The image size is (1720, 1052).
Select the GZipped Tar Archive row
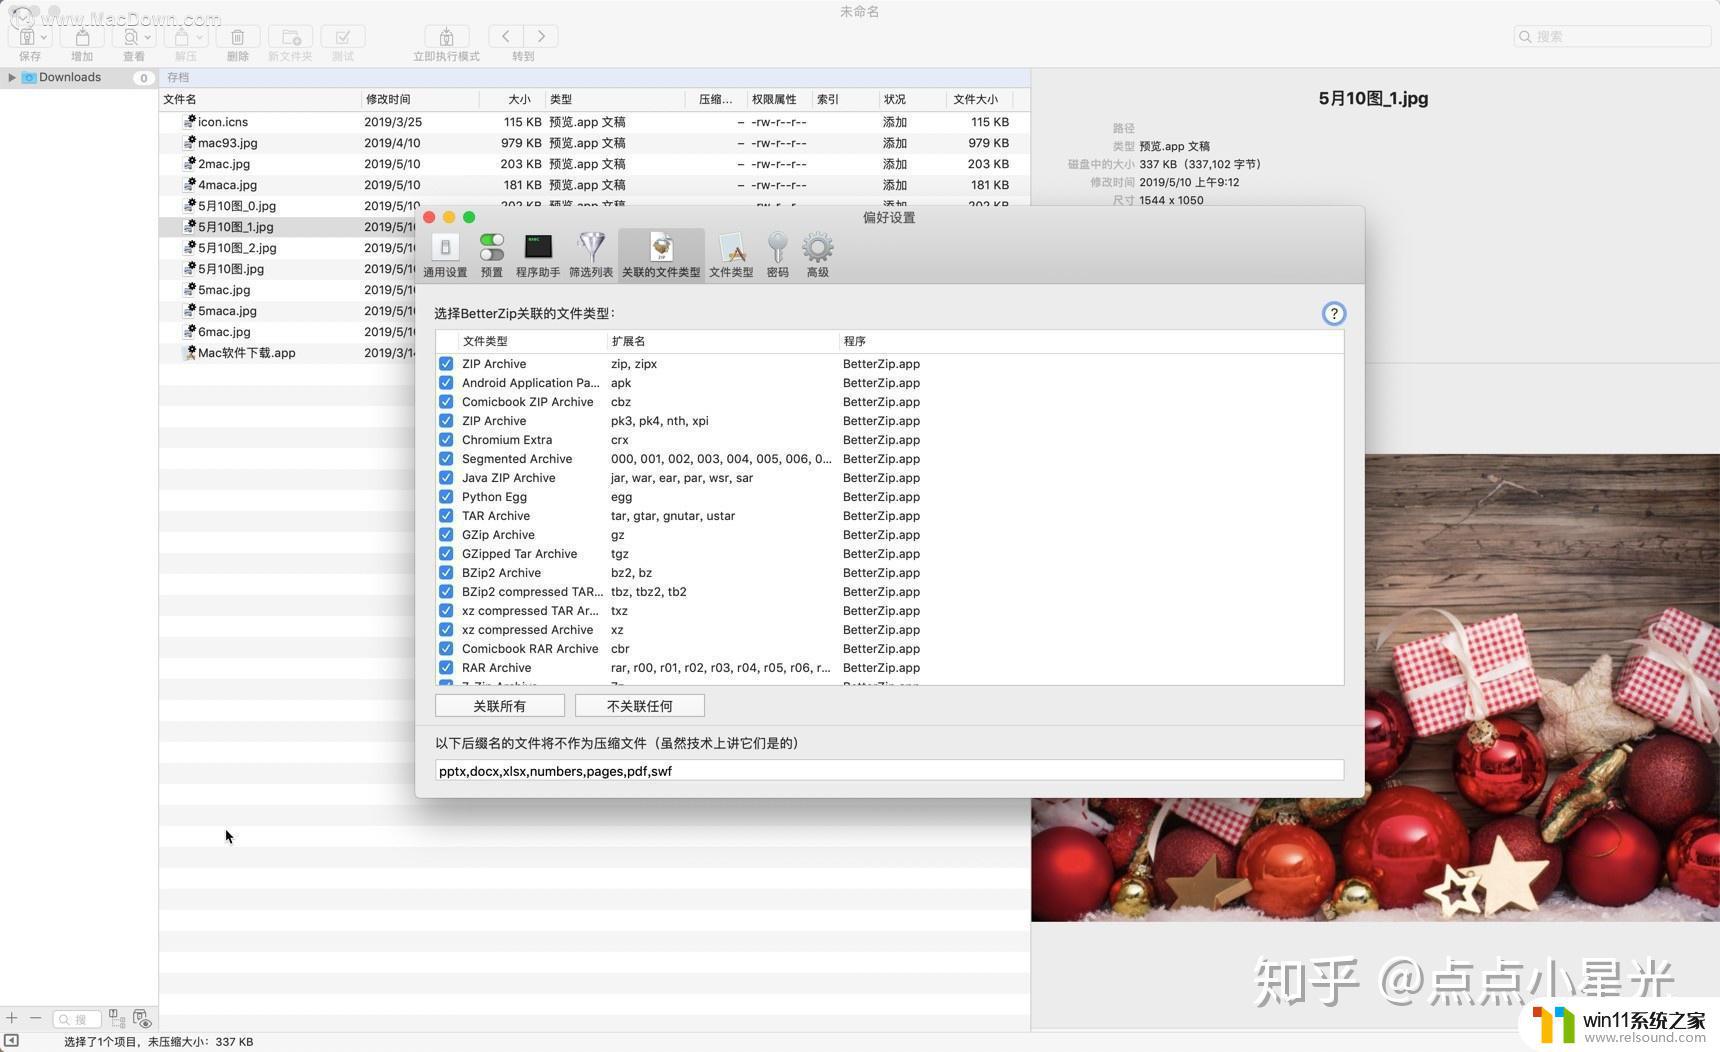[889, 554]
